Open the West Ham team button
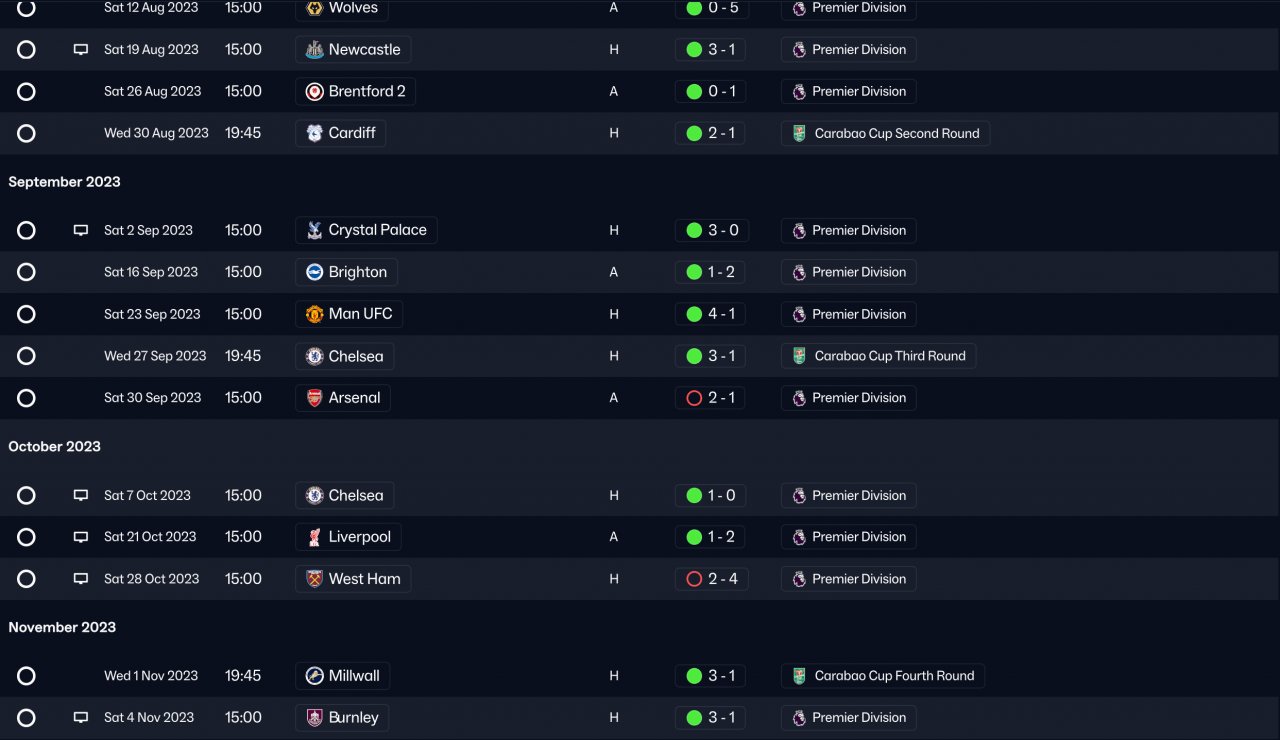 click(363, 579)
